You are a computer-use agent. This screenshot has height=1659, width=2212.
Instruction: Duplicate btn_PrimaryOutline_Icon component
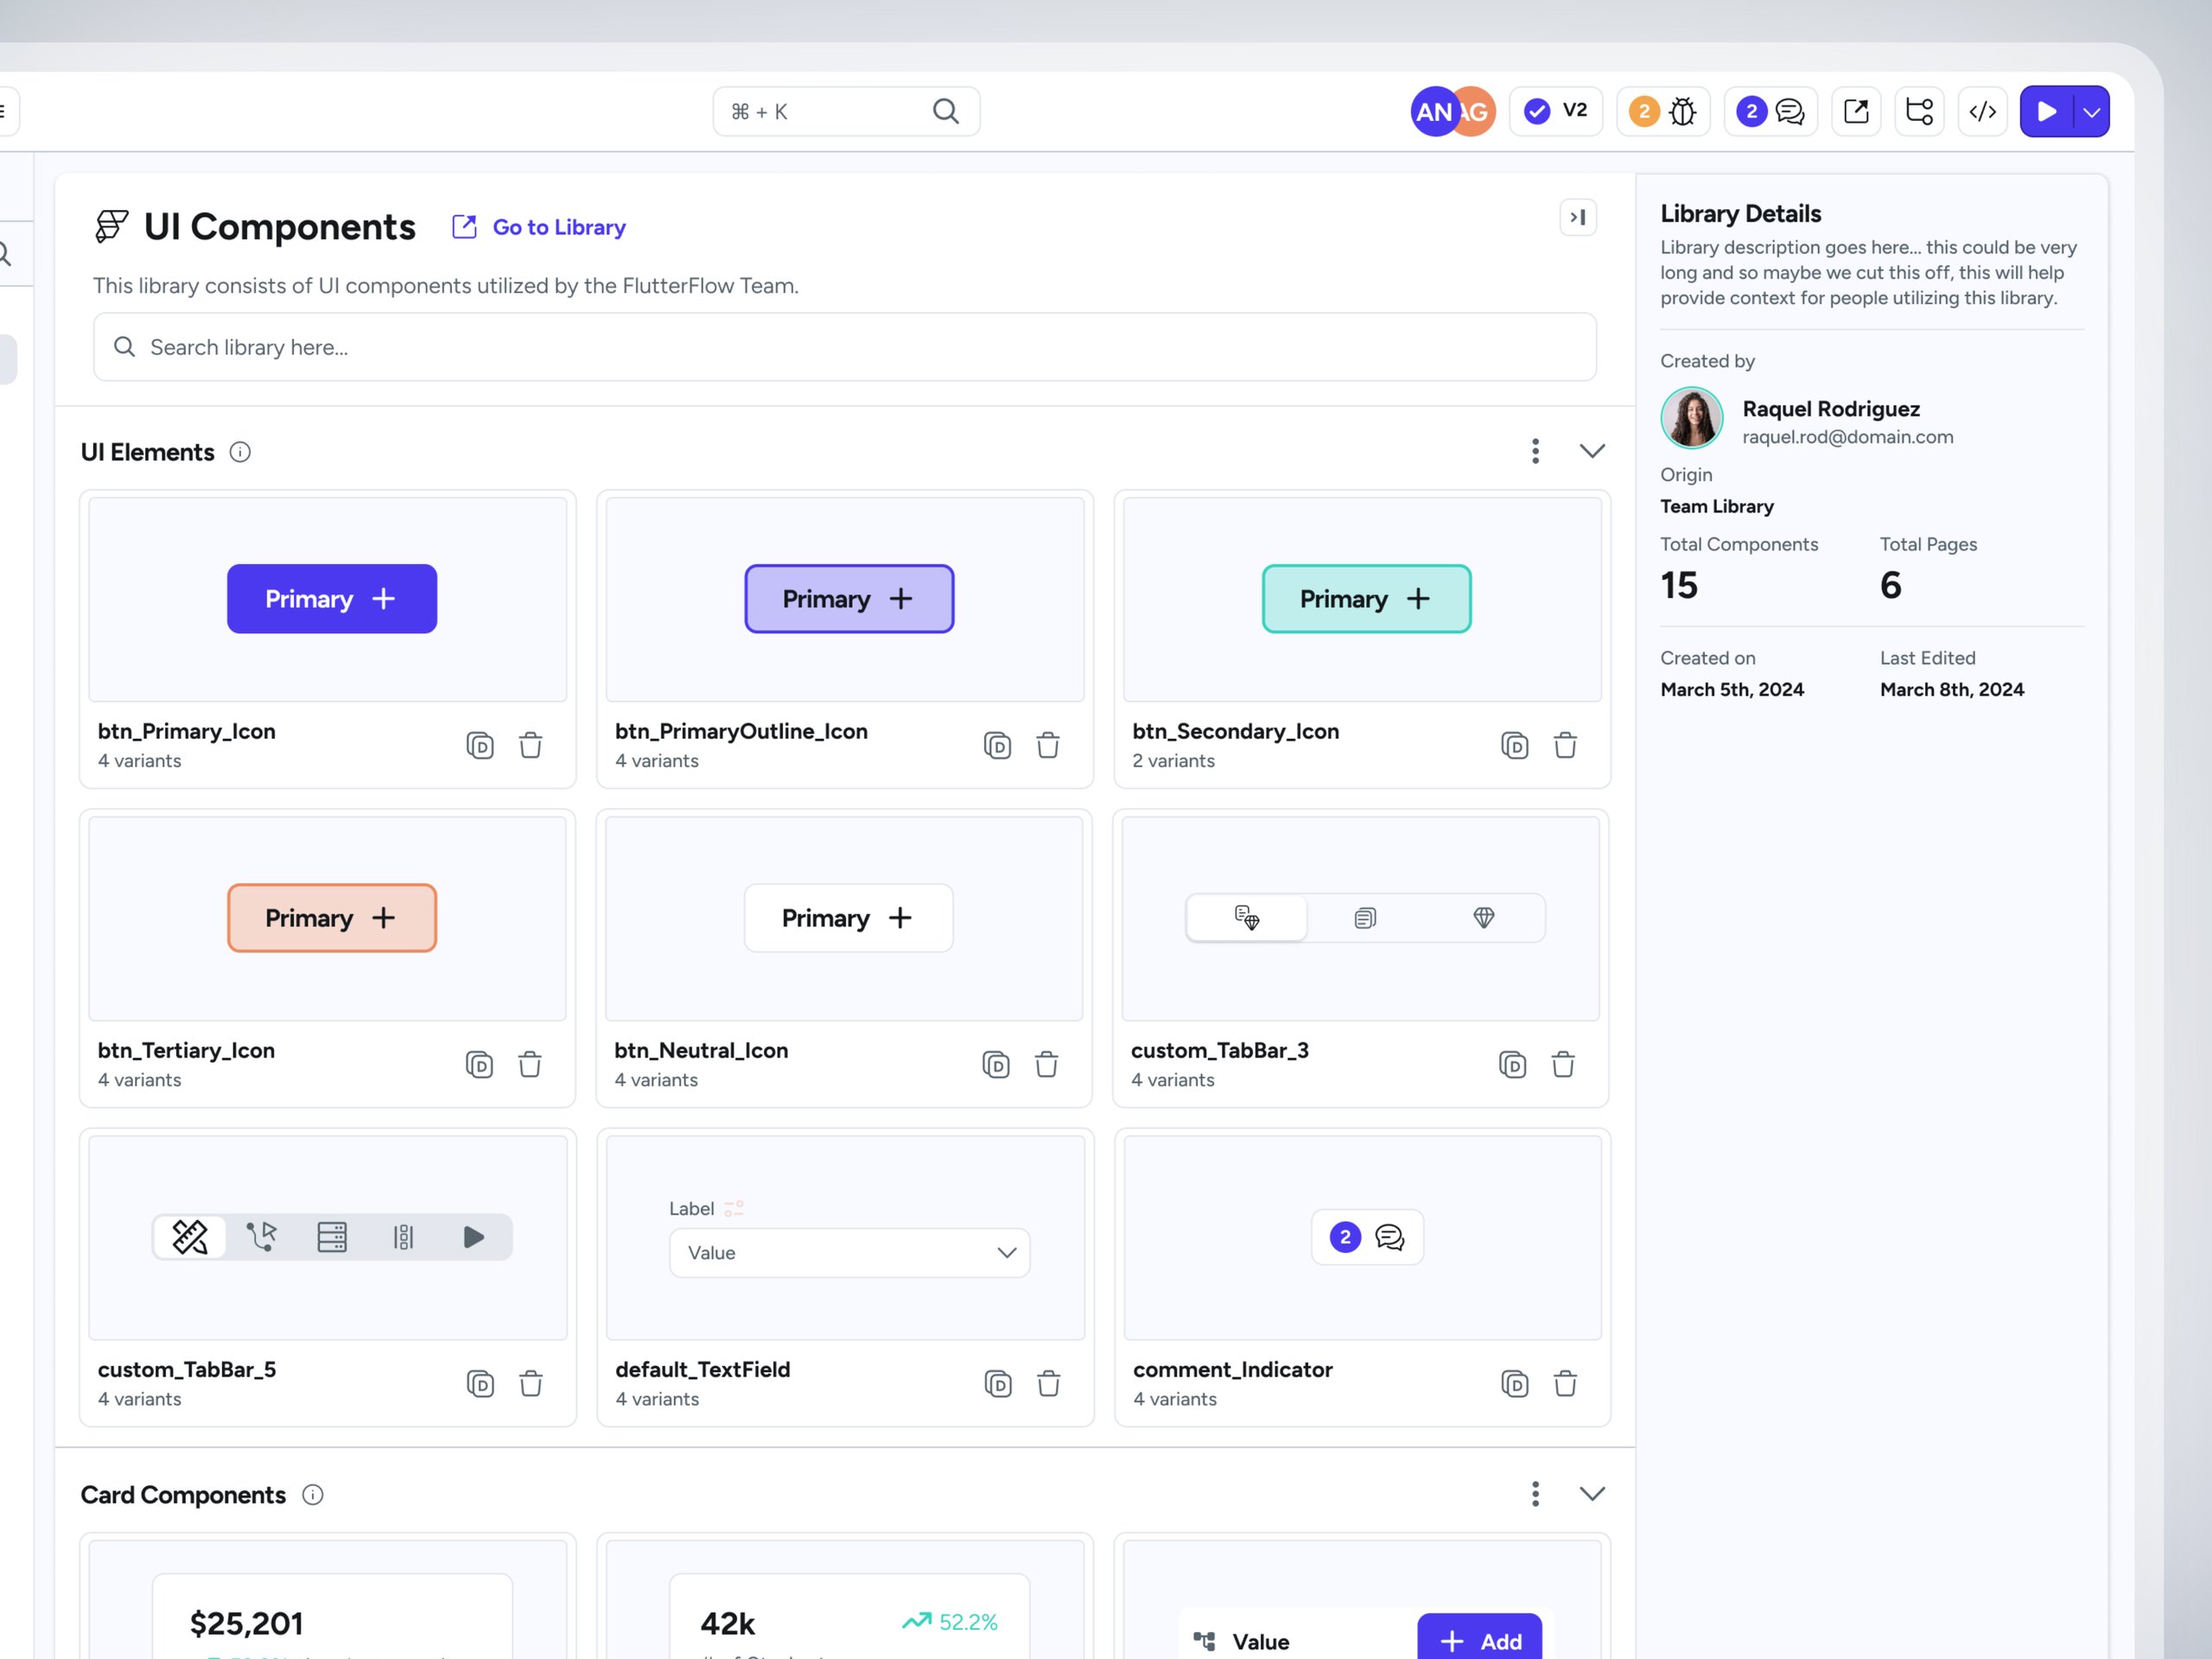997,745
